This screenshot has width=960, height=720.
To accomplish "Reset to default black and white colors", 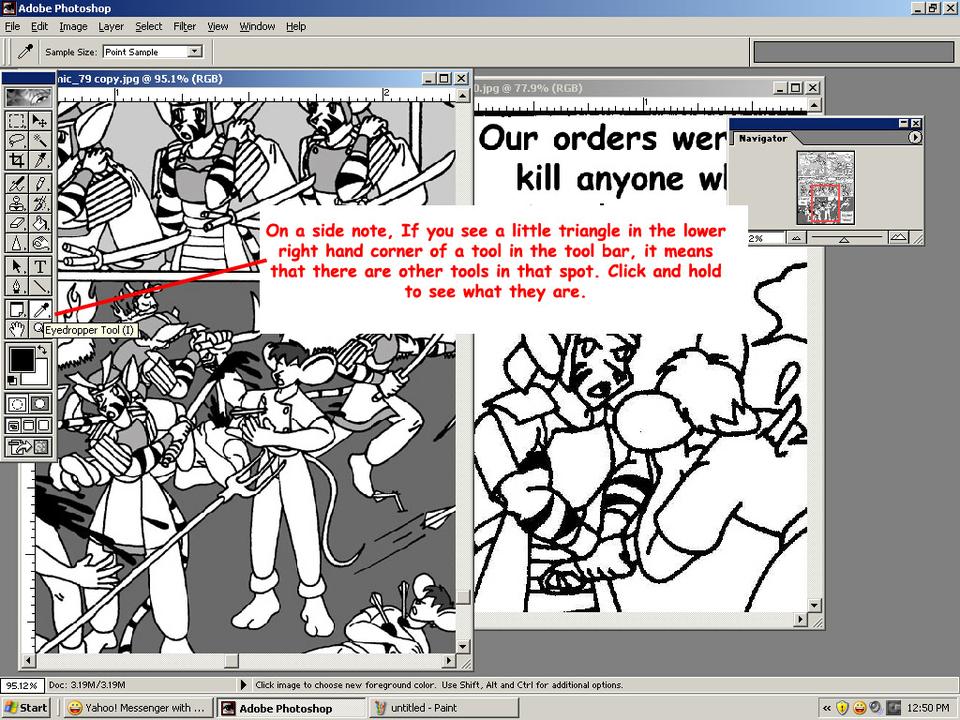I will (x=11, y=381).
